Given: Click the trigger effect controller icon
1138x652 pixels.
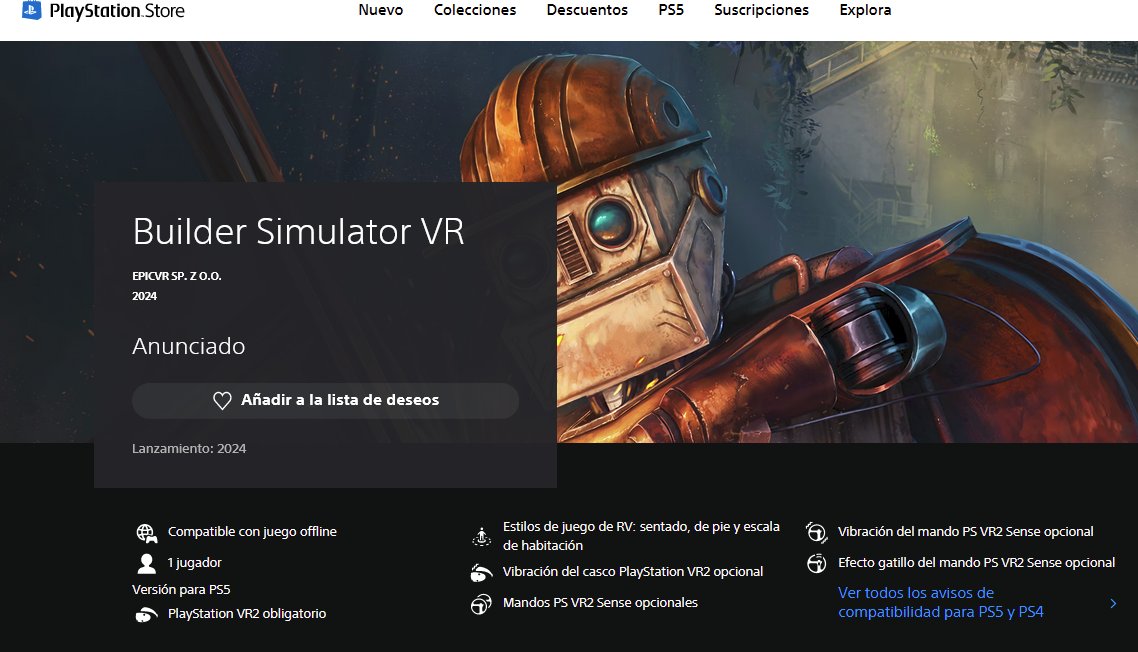Looking at the screenshot, I should 816,563.
